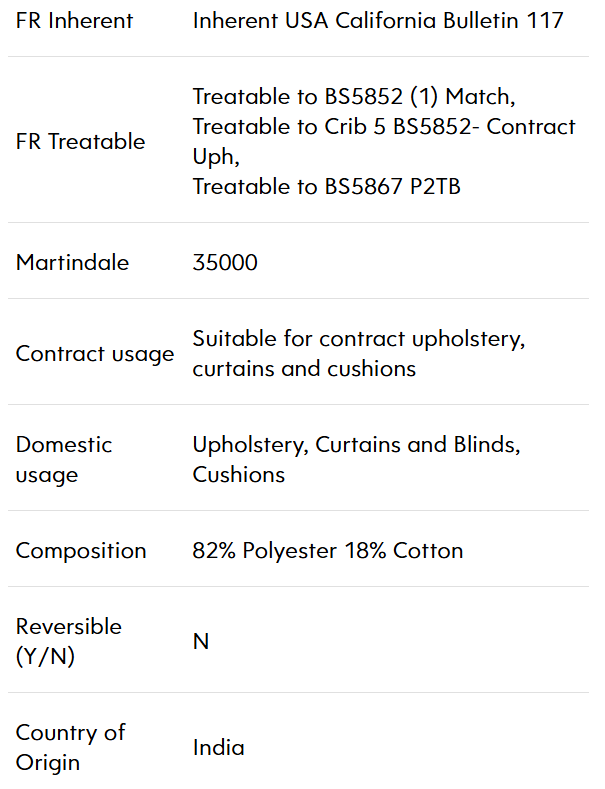This screenshot has height=789, width=605.
Task: Select the 82% Polyester 18% Cotton value
Action: tap(328, 550)
